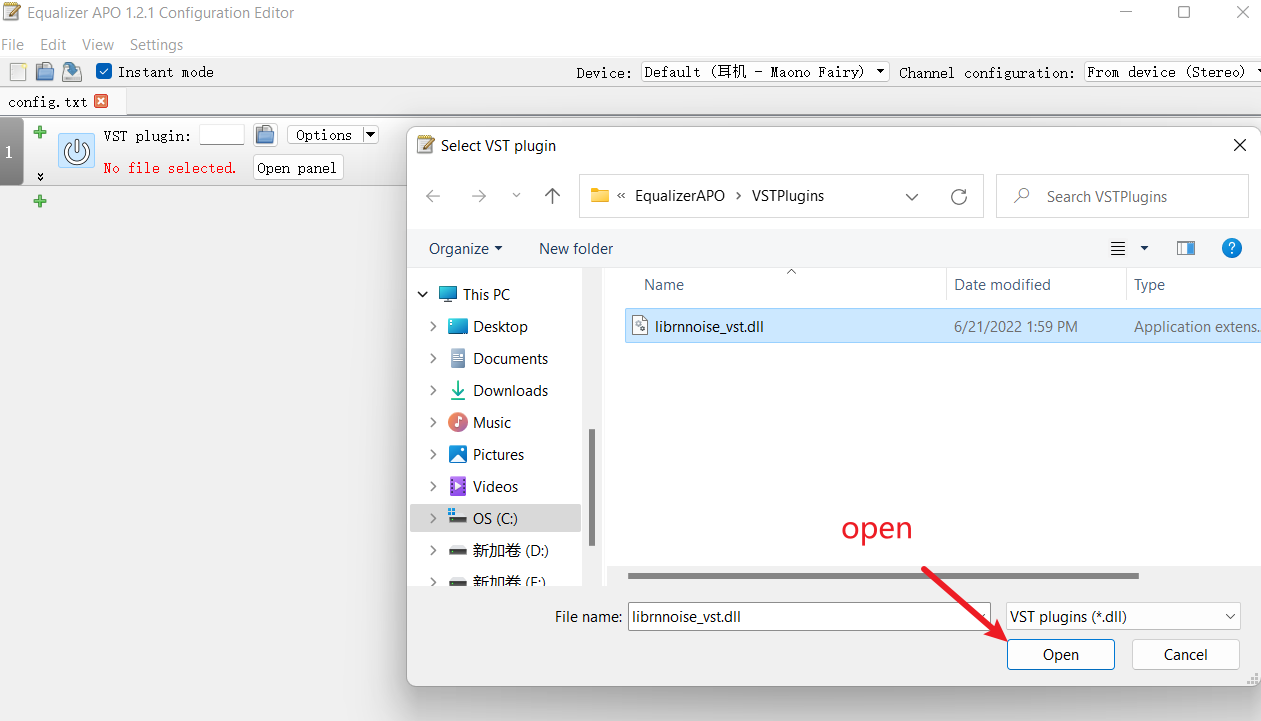Open the Device dropdown

tap(764, 72)
